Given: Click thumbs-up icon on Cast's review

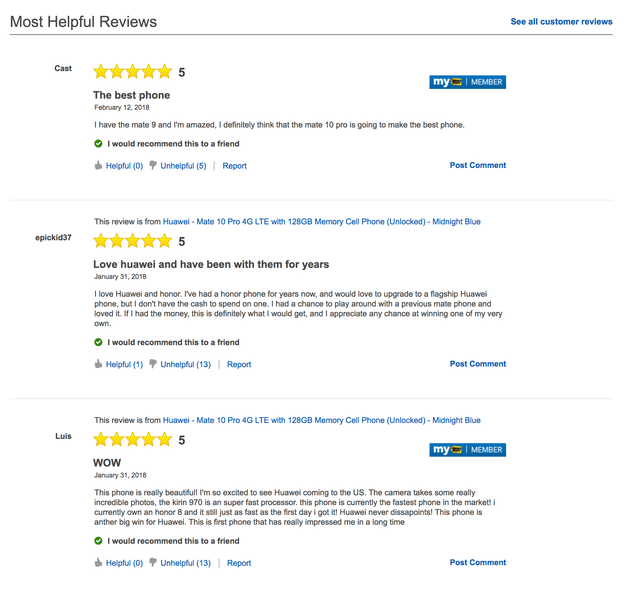Looking at the screenshot, I should pos(98,165).
